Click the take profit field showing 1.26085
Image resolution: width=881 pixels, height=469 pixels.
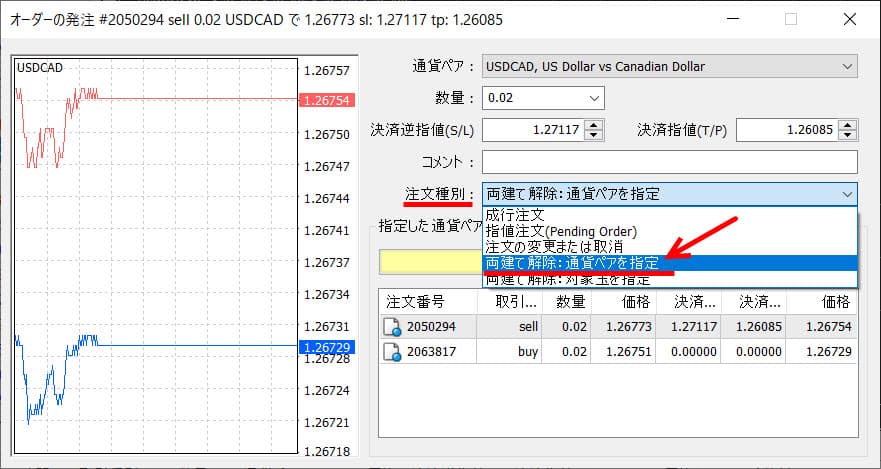pyautogui.click(x=786, y=130)
